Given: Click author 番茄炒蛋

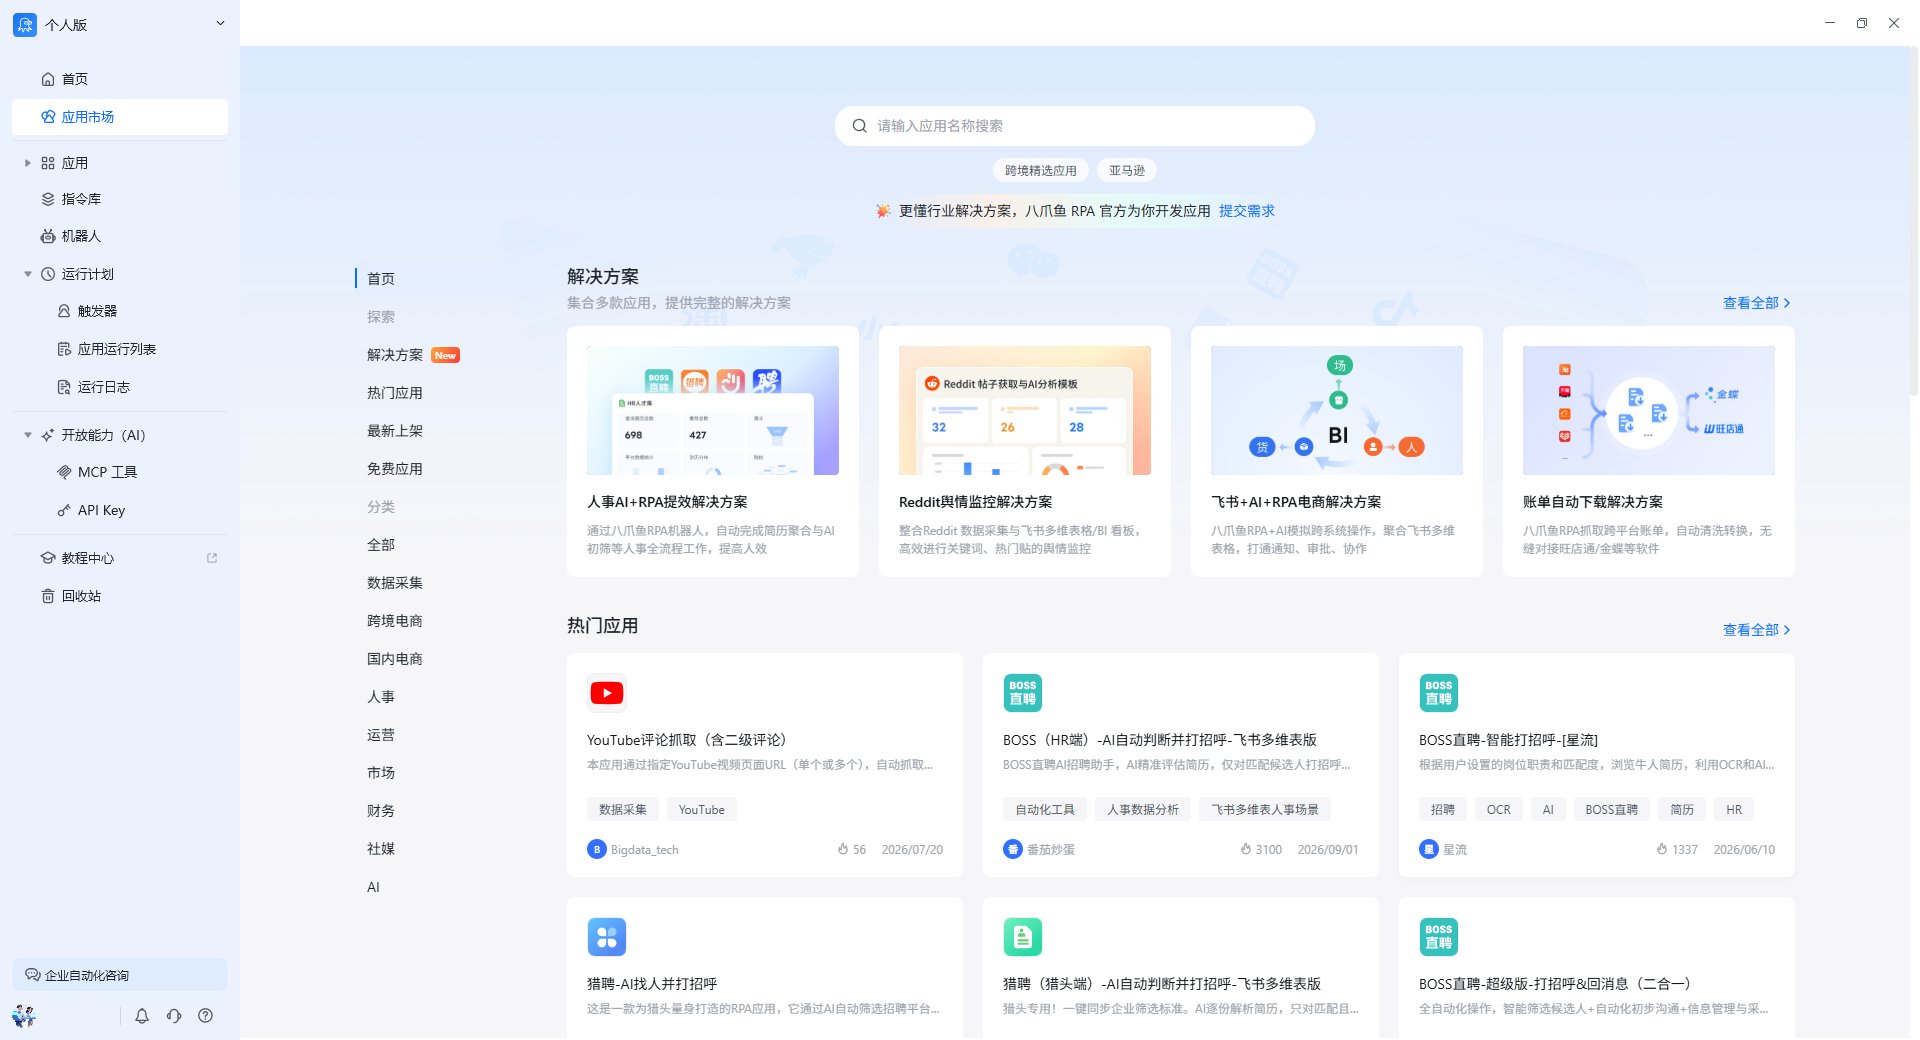Looking at the screenshot, I should 1051,850.
